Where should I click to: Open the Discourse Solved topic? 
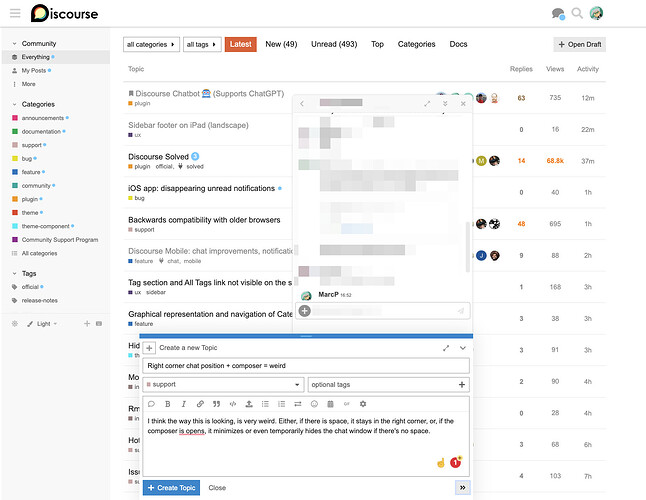pyautogui.click(x=159, y=157)
